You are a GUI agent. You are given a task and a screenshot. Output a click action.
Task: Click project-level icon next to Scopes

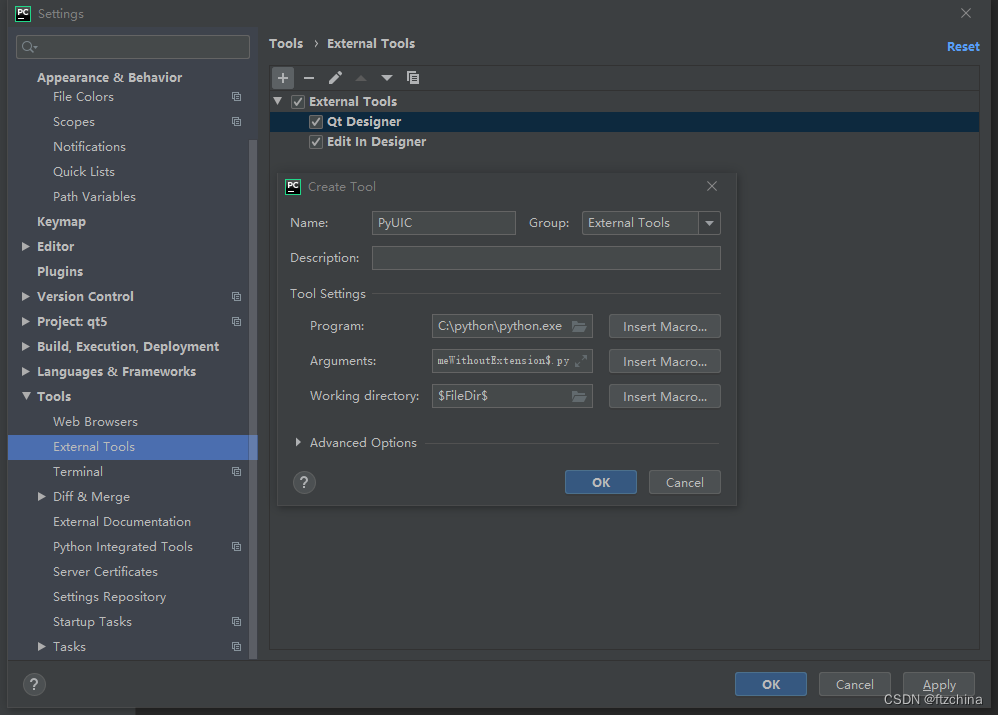pyautogui.click(x=236, y=122)
